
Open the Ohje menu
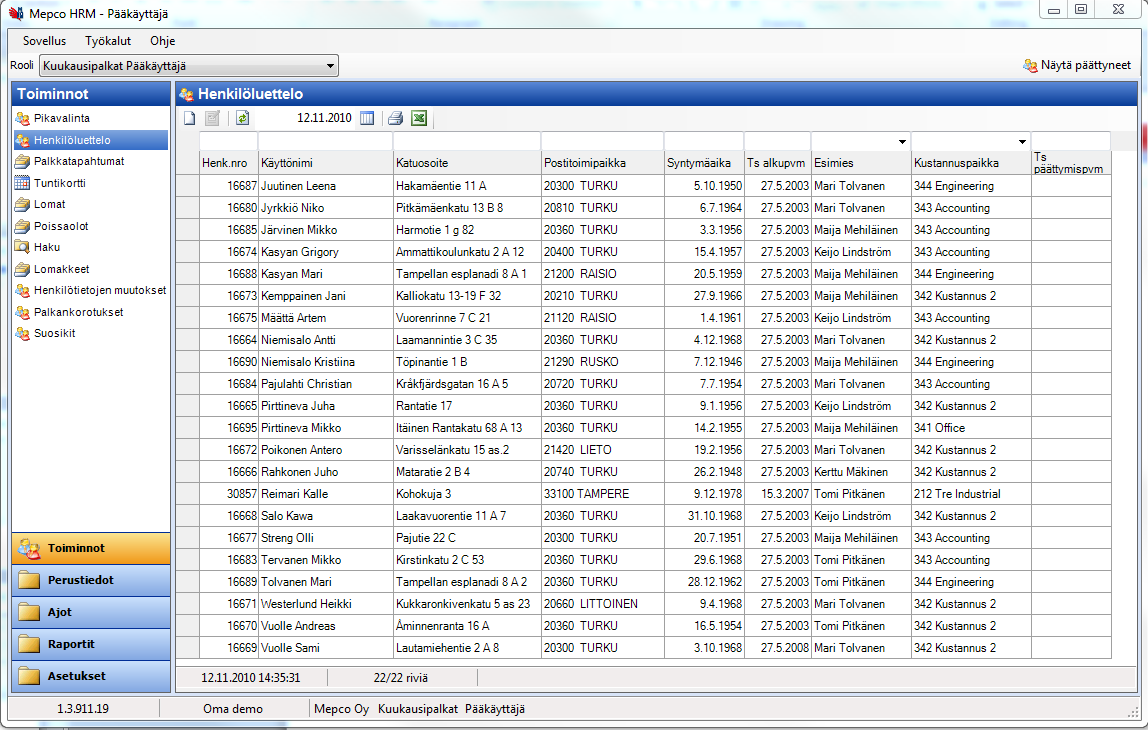click(163, 41)
